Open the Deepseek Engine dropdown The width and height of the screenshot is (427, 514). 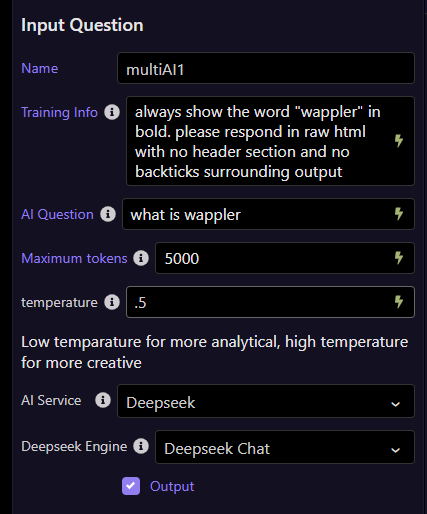285,447
